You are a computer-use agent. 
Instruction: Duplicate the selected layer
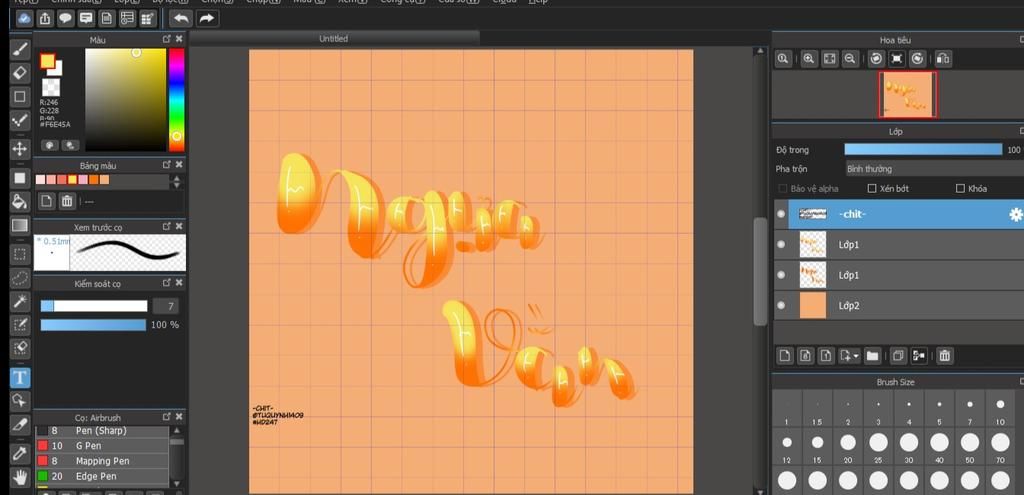tap(898, 356)
